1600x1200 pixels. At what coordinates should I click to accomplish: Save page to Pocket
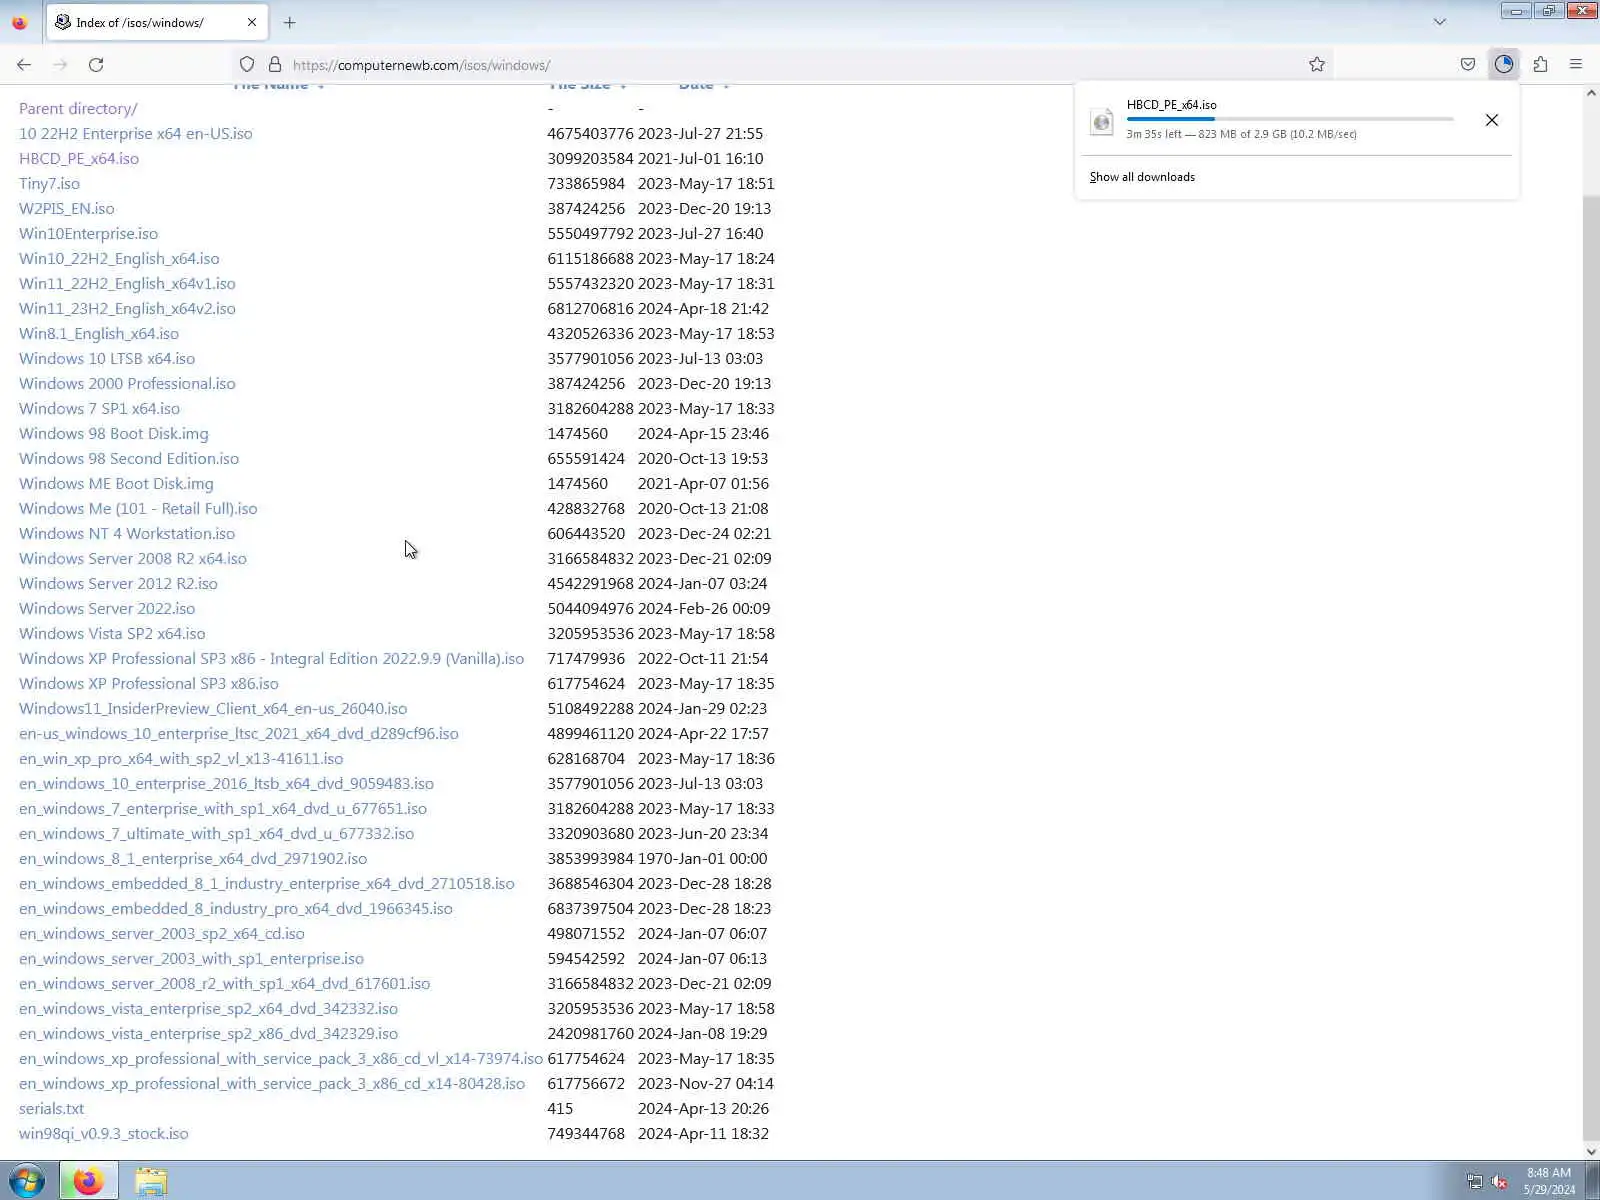1468,65
